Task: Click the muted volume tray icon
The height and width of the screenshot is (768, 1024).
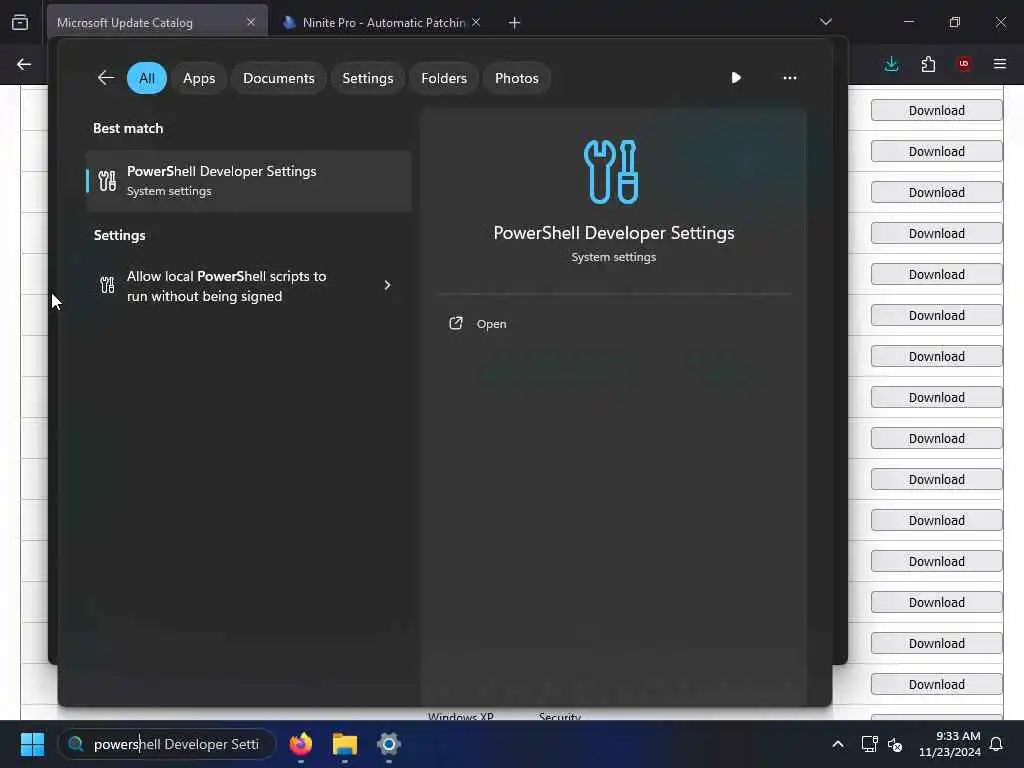Action: click(x=895, y=744)
